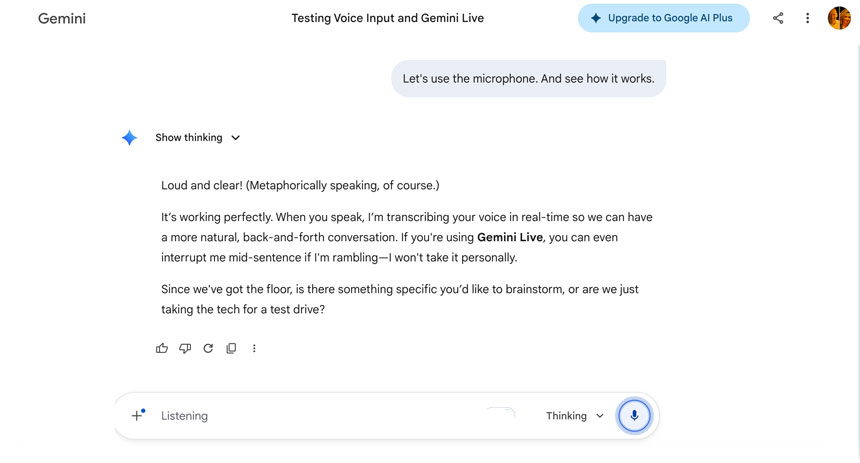Viewport: 860px width, 463px height.
Task: Click the bold Gemini Live text
Action: click(x=510, y=237)
